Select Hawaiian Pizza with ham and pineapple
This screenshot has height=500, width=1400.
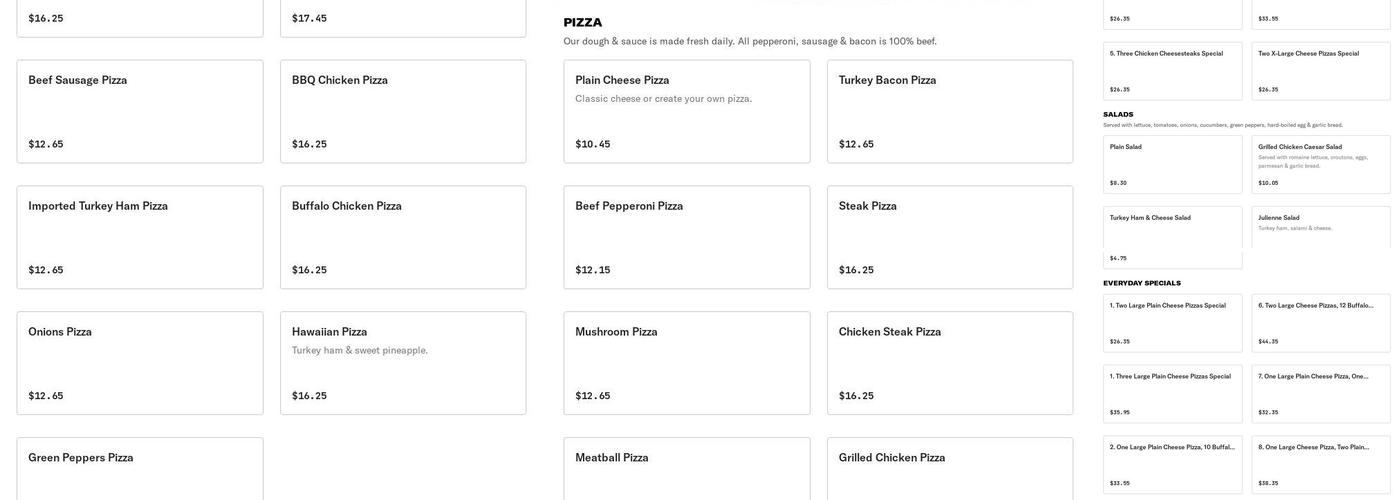(403, 363)
